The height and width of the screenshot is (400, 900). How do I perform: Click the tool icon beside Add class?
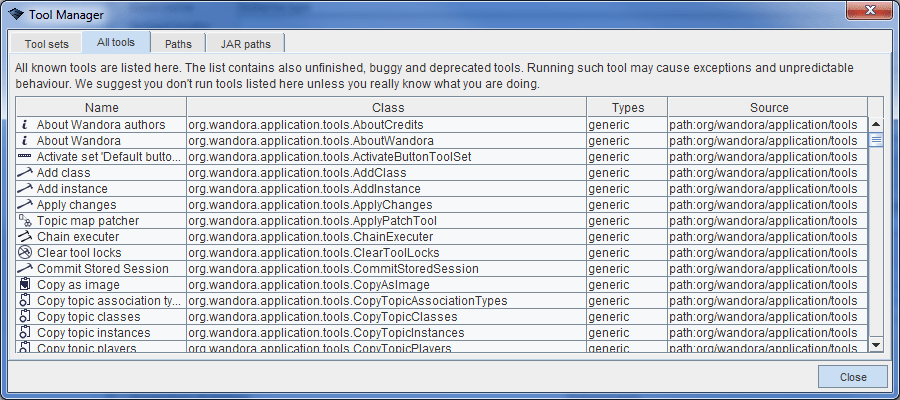[24, 173]
